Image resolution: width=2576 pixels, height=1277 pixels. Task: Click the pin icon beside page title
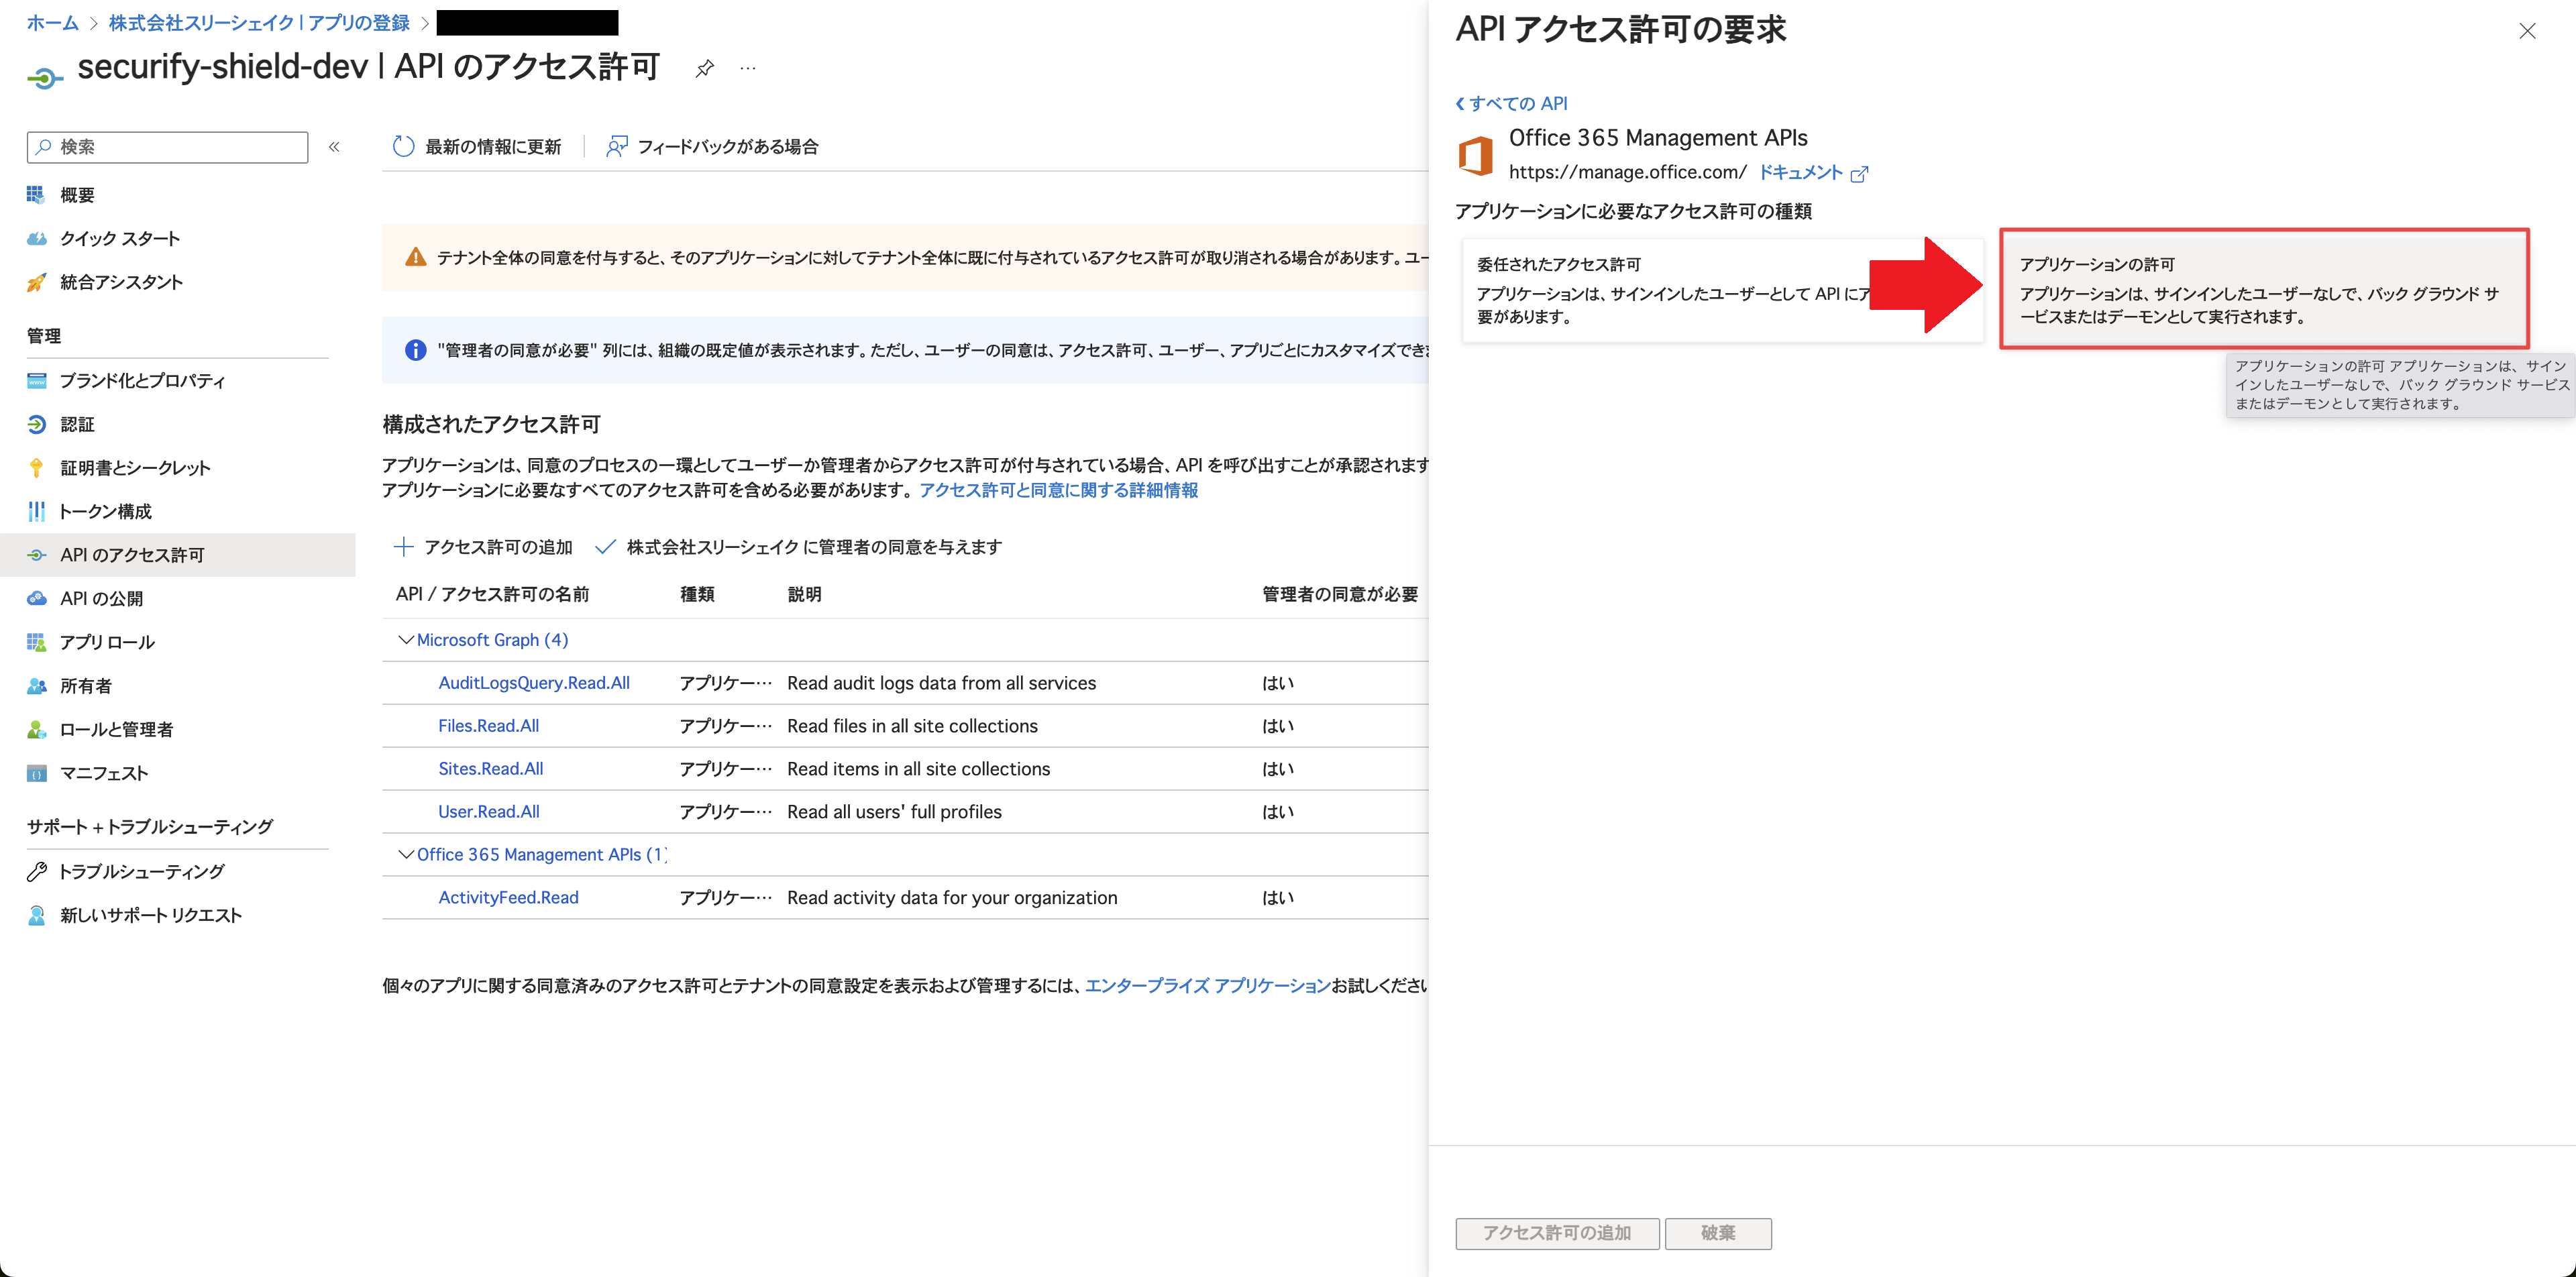(x=705, y=68)
